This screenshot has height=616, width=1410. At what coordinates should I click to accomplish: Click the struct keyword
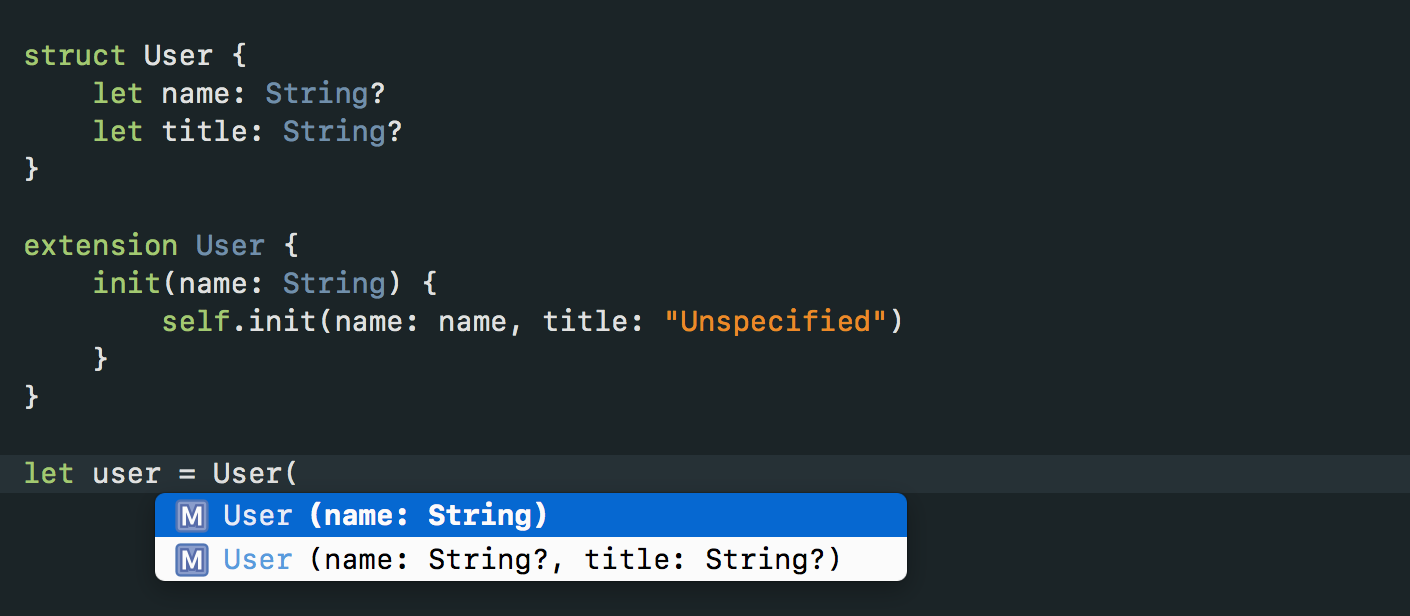[x=75, y=55]
